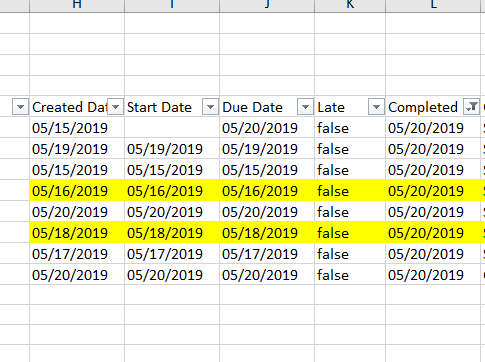Select column L header

tap(433, 6)
